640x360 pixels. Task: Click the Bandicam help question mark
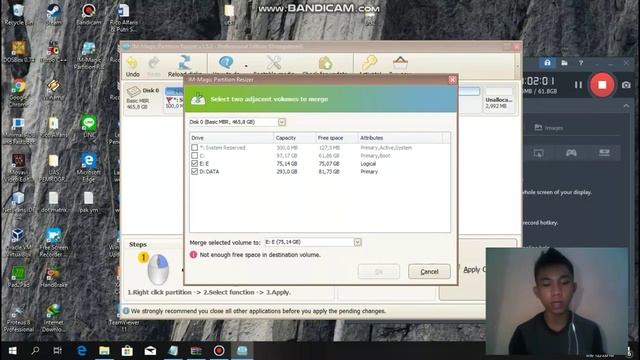click(x=581, y=63)
